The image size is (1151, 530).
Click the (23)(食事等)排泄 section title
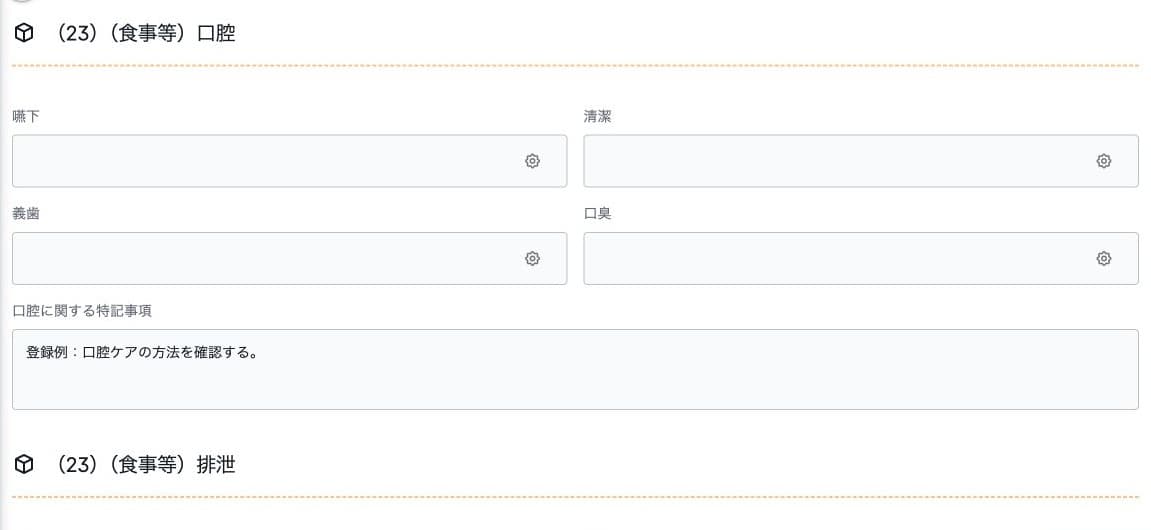(145, 464)
